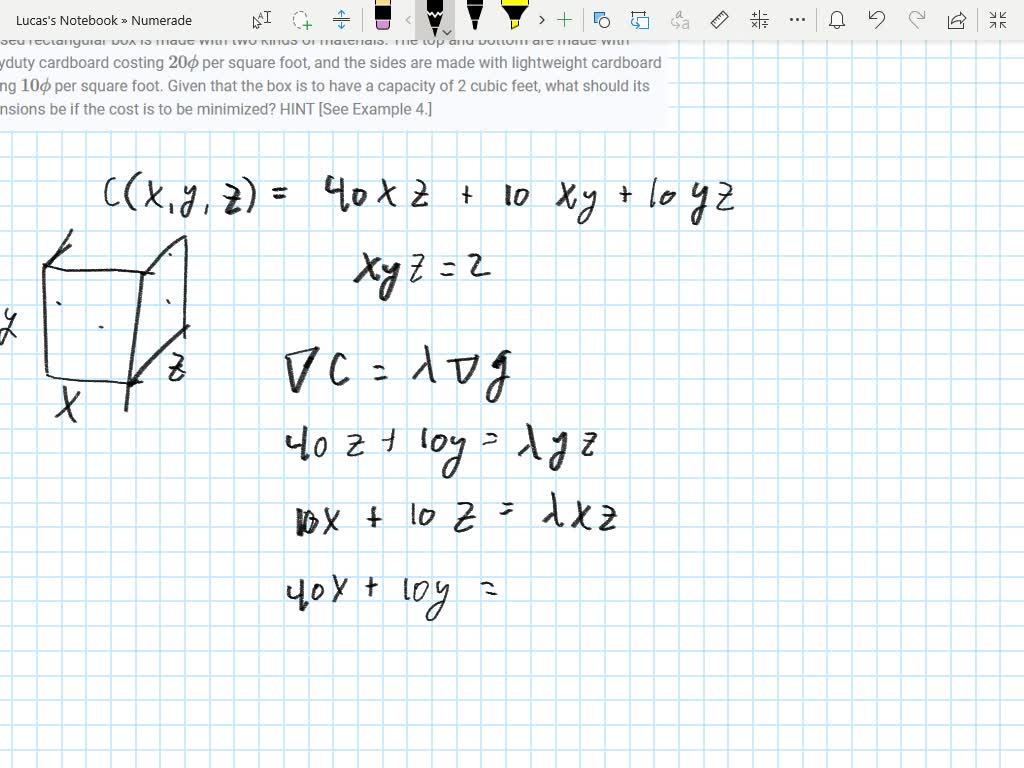Undo the last ink stroke

(x=876, y=19)
